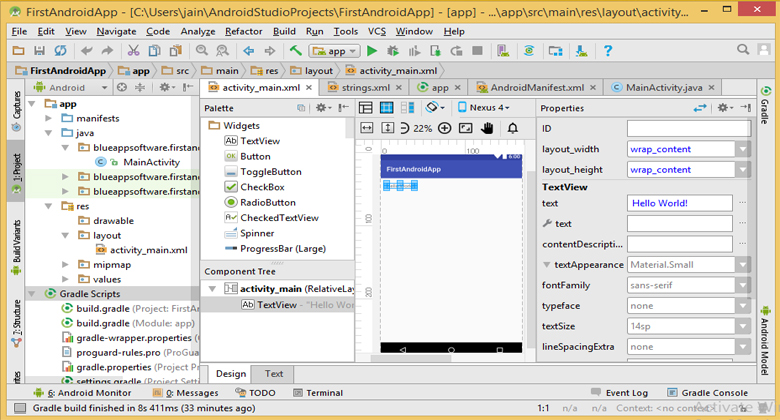780x420 pixels.
Task: Open the layout_width dropdown arrow
Action: pos(743,149)
